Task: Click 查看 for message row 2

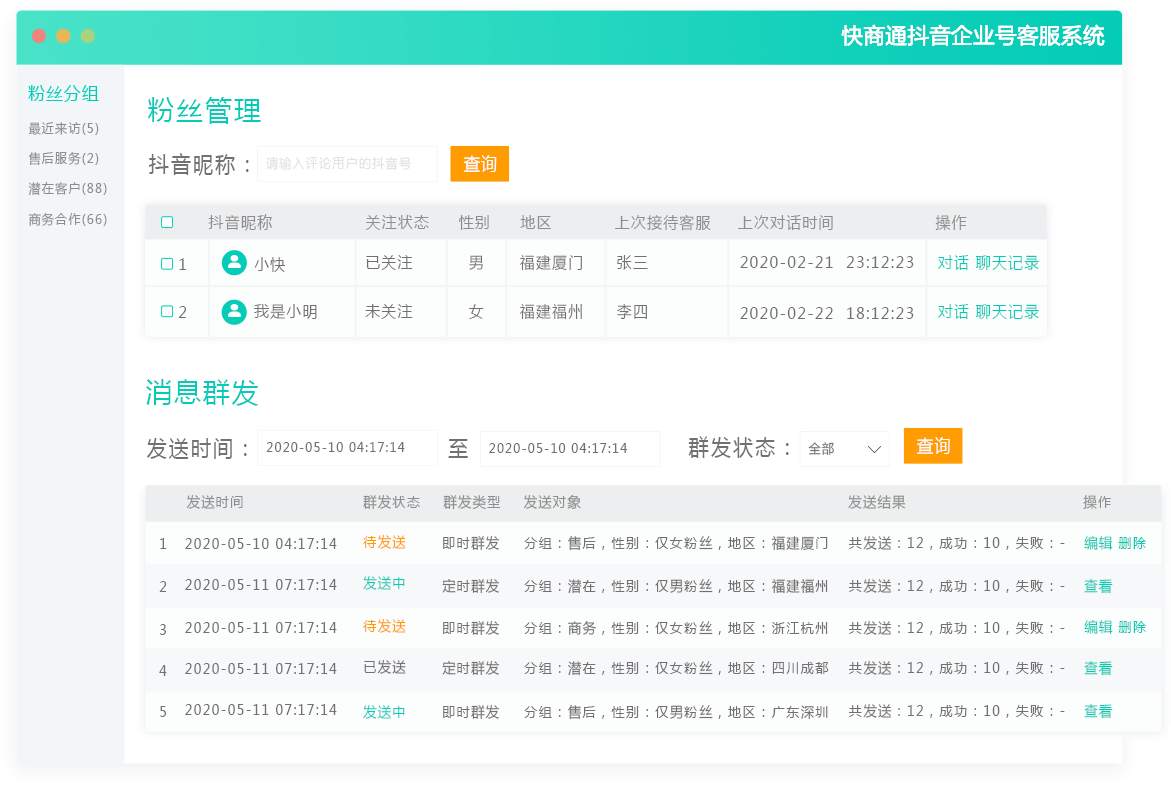Action: pyautogui.click(x=1098, y=586)
